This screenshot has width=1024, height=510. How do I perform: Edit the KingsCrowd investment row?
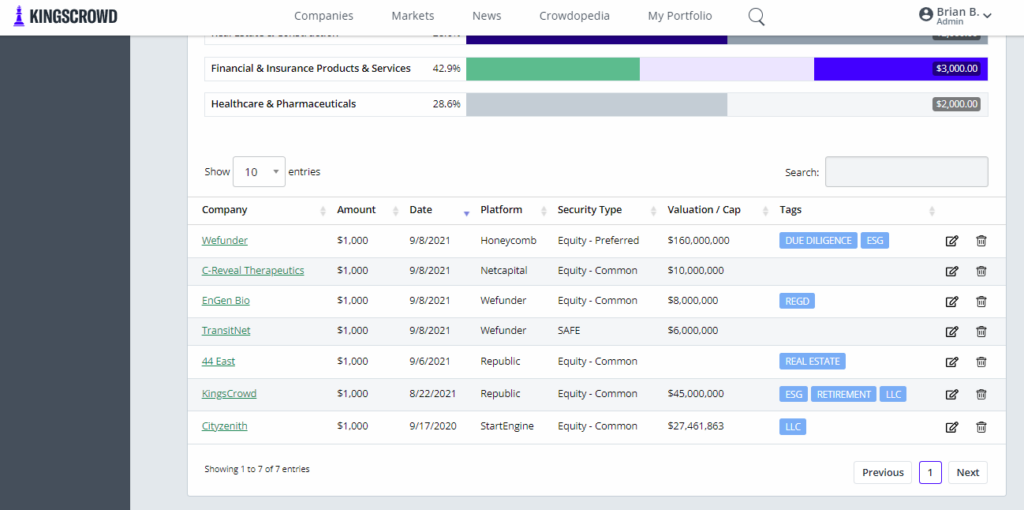pyautogui.click(x=952, y=394)
